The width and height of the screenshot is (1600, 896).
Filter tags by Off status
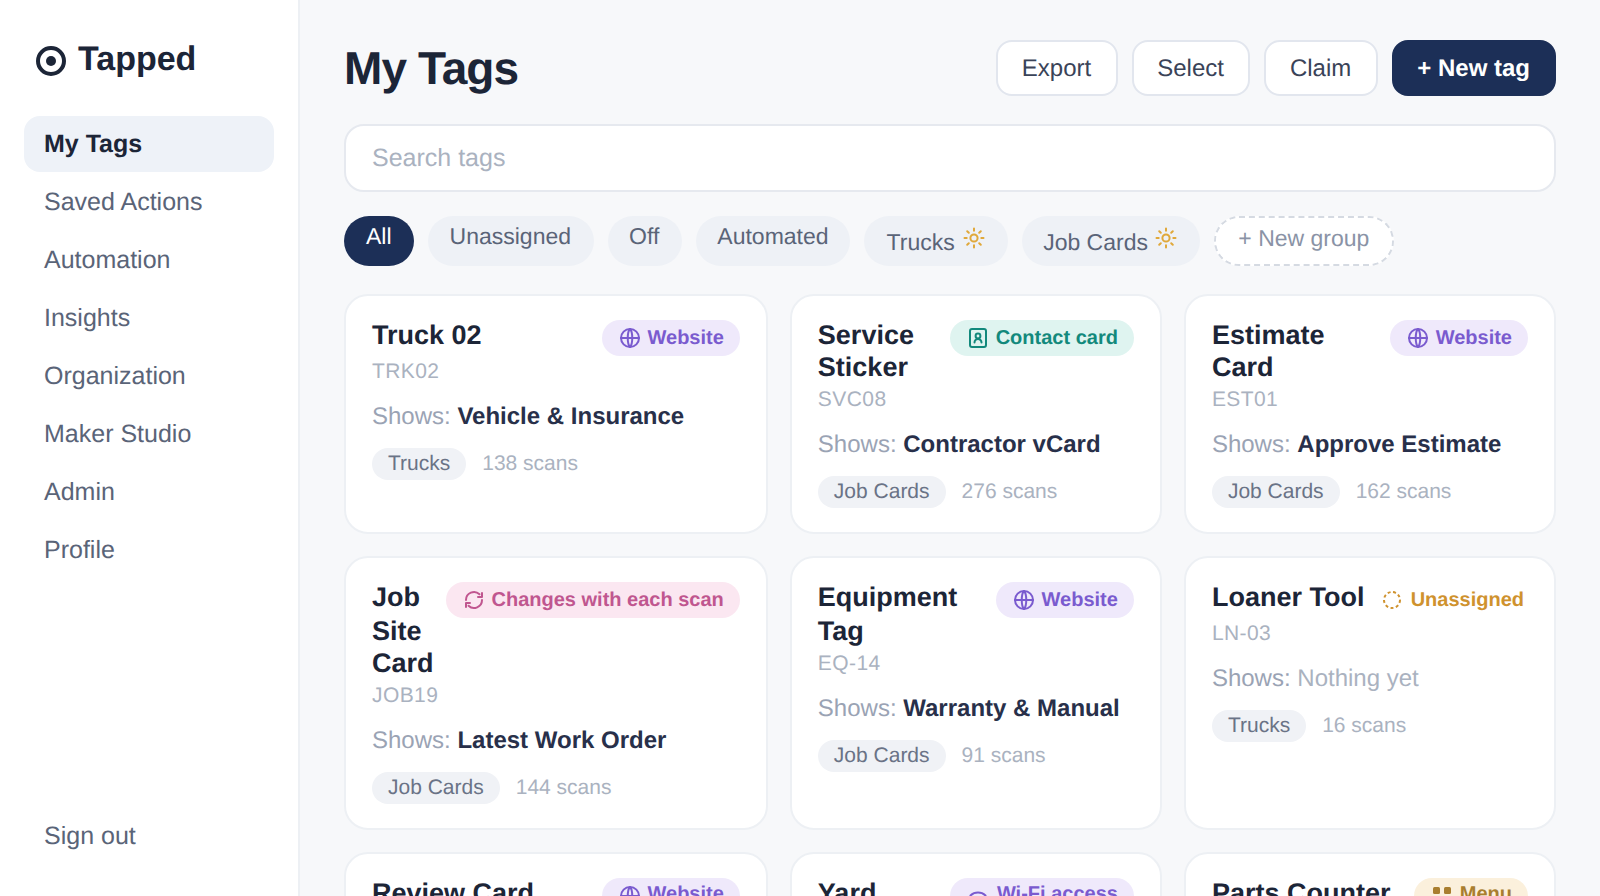645,241
